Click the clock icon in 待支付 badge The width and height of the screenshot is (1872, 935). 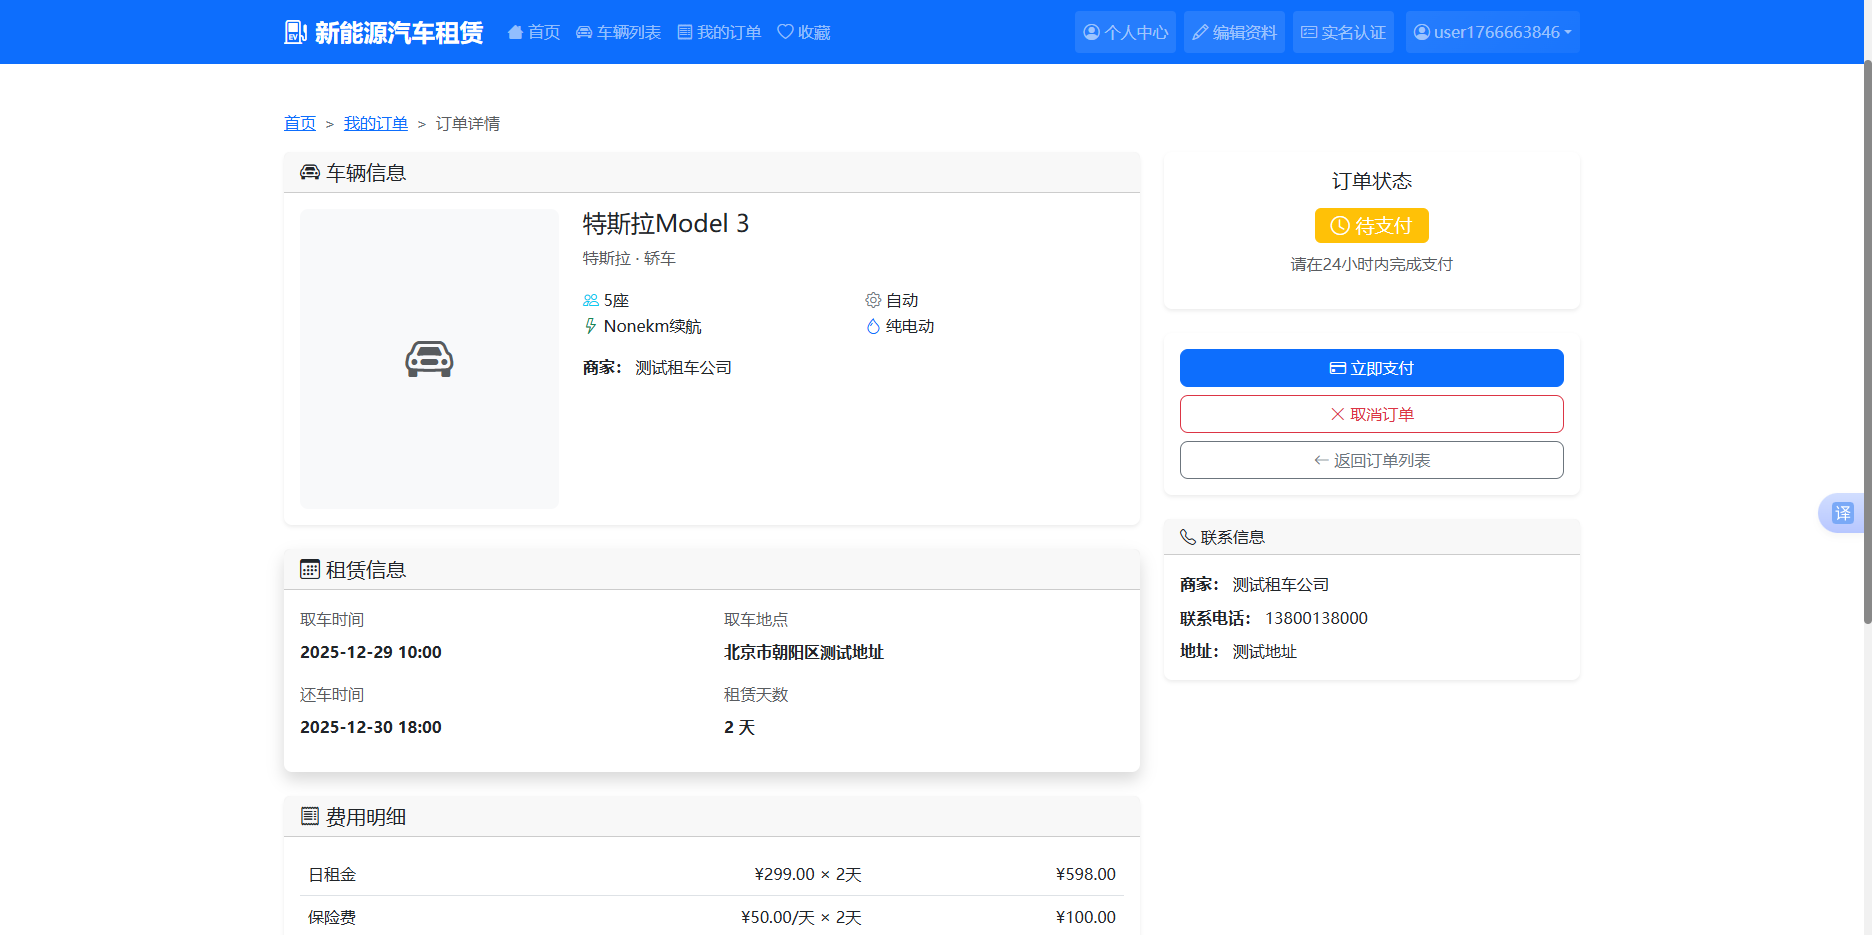pos(1340,226)
